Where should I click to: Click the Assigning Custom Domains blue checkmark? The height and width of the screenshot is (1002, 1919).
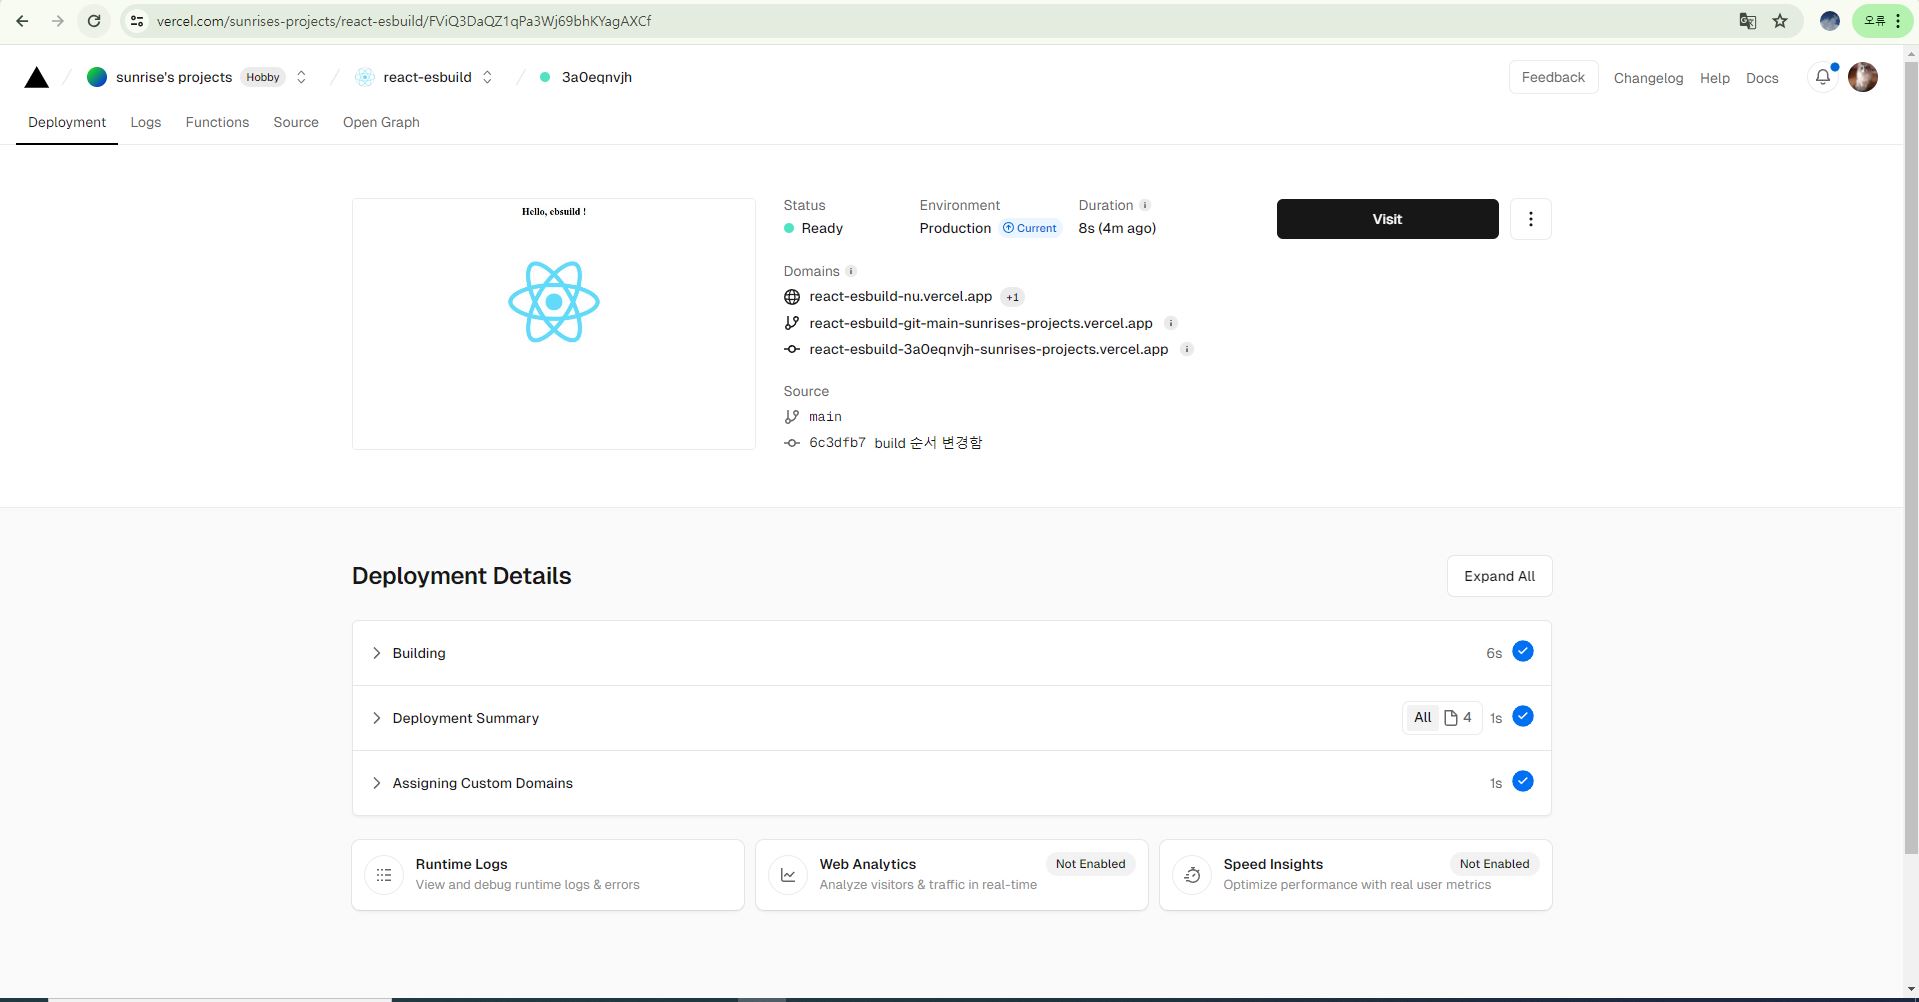tap(1523, 782)
